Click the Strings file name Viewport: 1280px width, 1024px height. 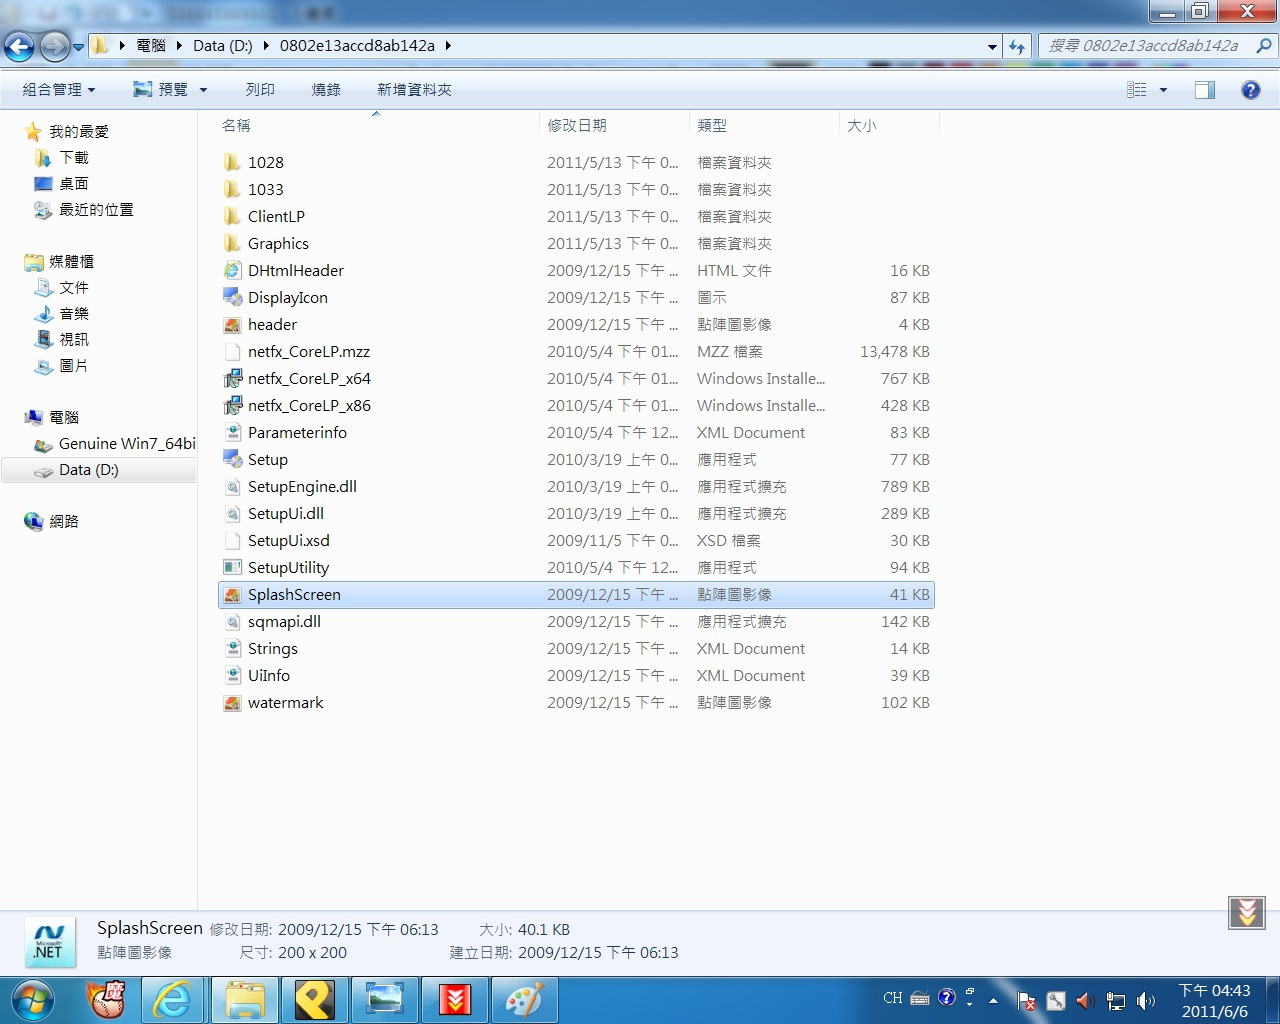273,648
